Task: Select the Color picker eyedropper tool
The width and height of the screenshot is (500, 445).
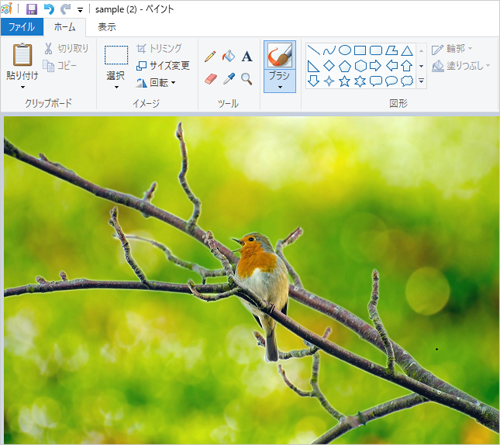Action: (229, 79)
